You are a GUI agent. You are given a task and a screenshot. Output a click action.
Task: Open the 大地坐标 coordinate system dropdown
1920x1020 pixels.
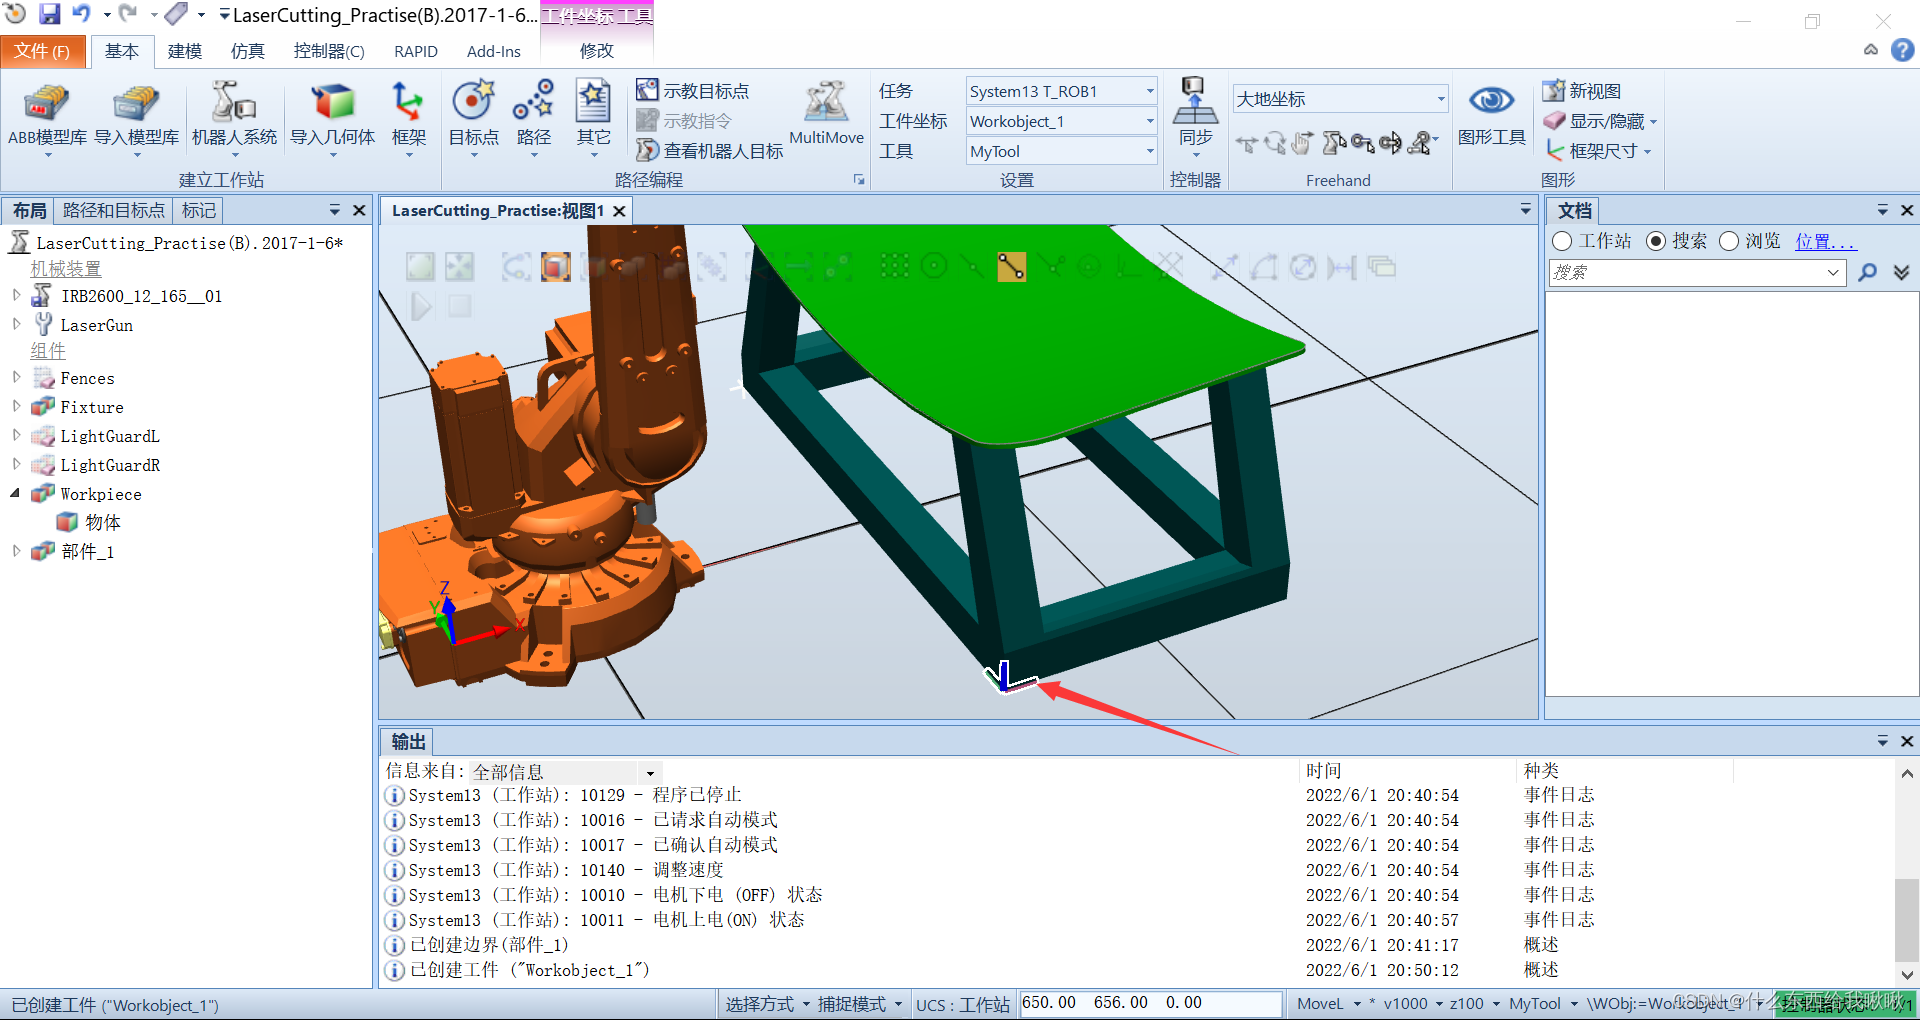tap(1340, 98)
